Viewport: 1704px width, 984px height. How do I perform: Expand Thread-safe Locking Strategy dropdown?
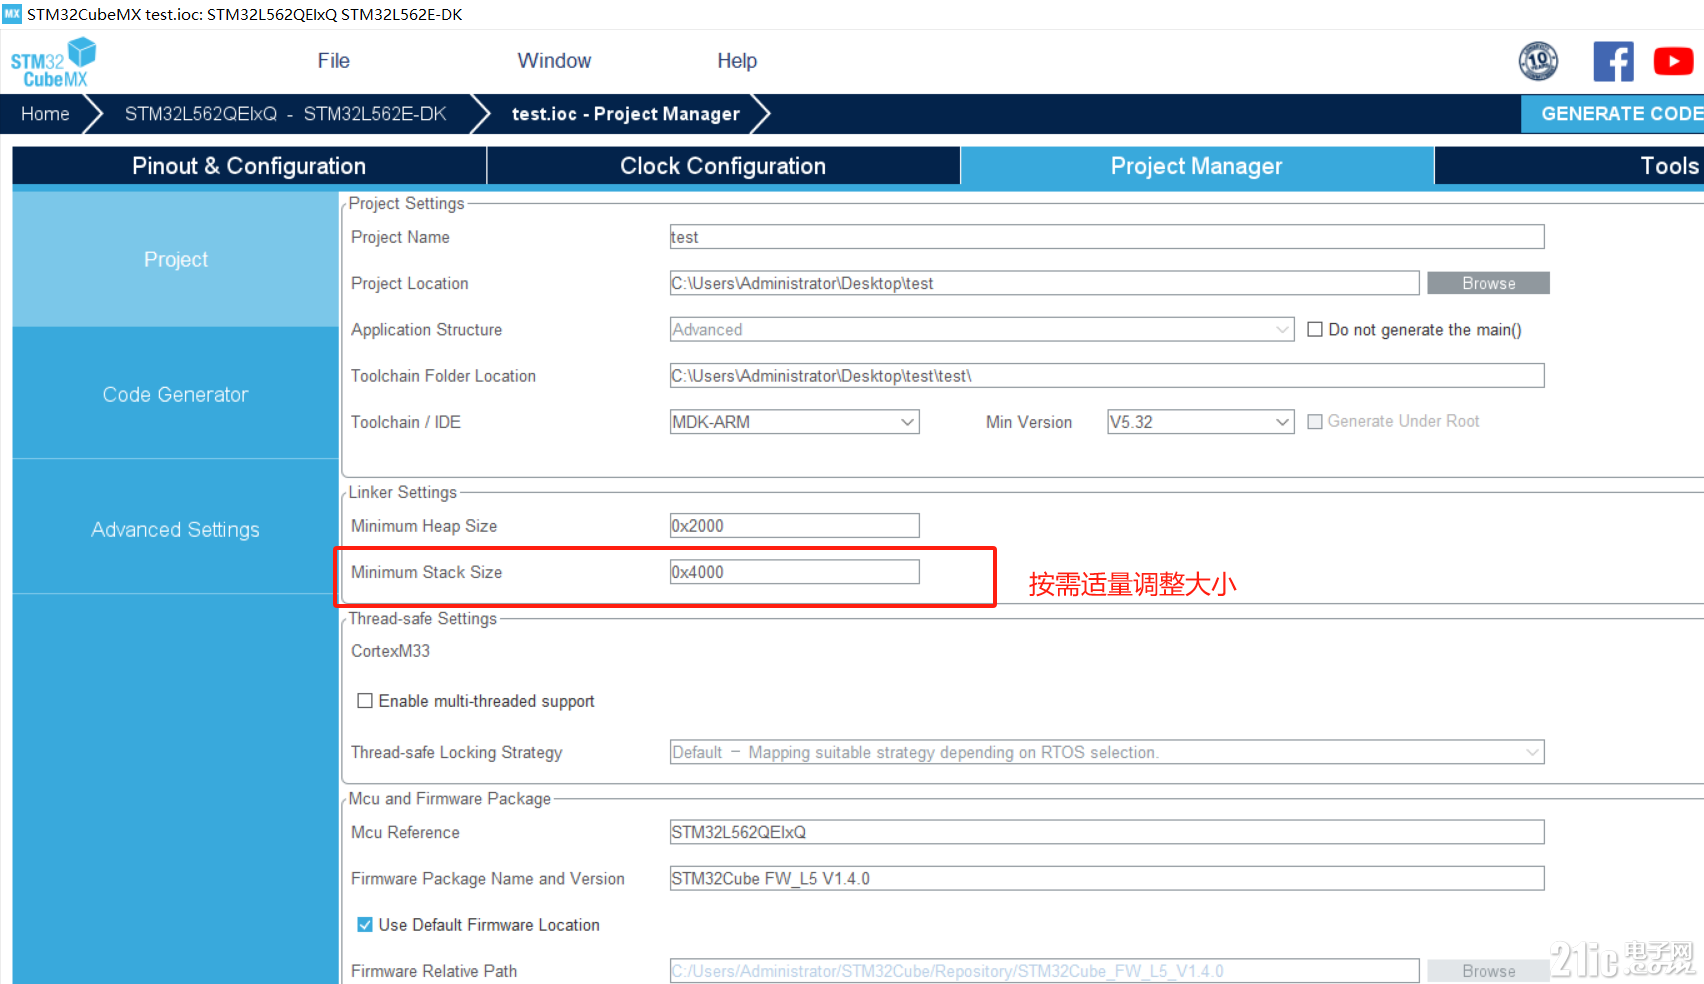[1107, 752]
